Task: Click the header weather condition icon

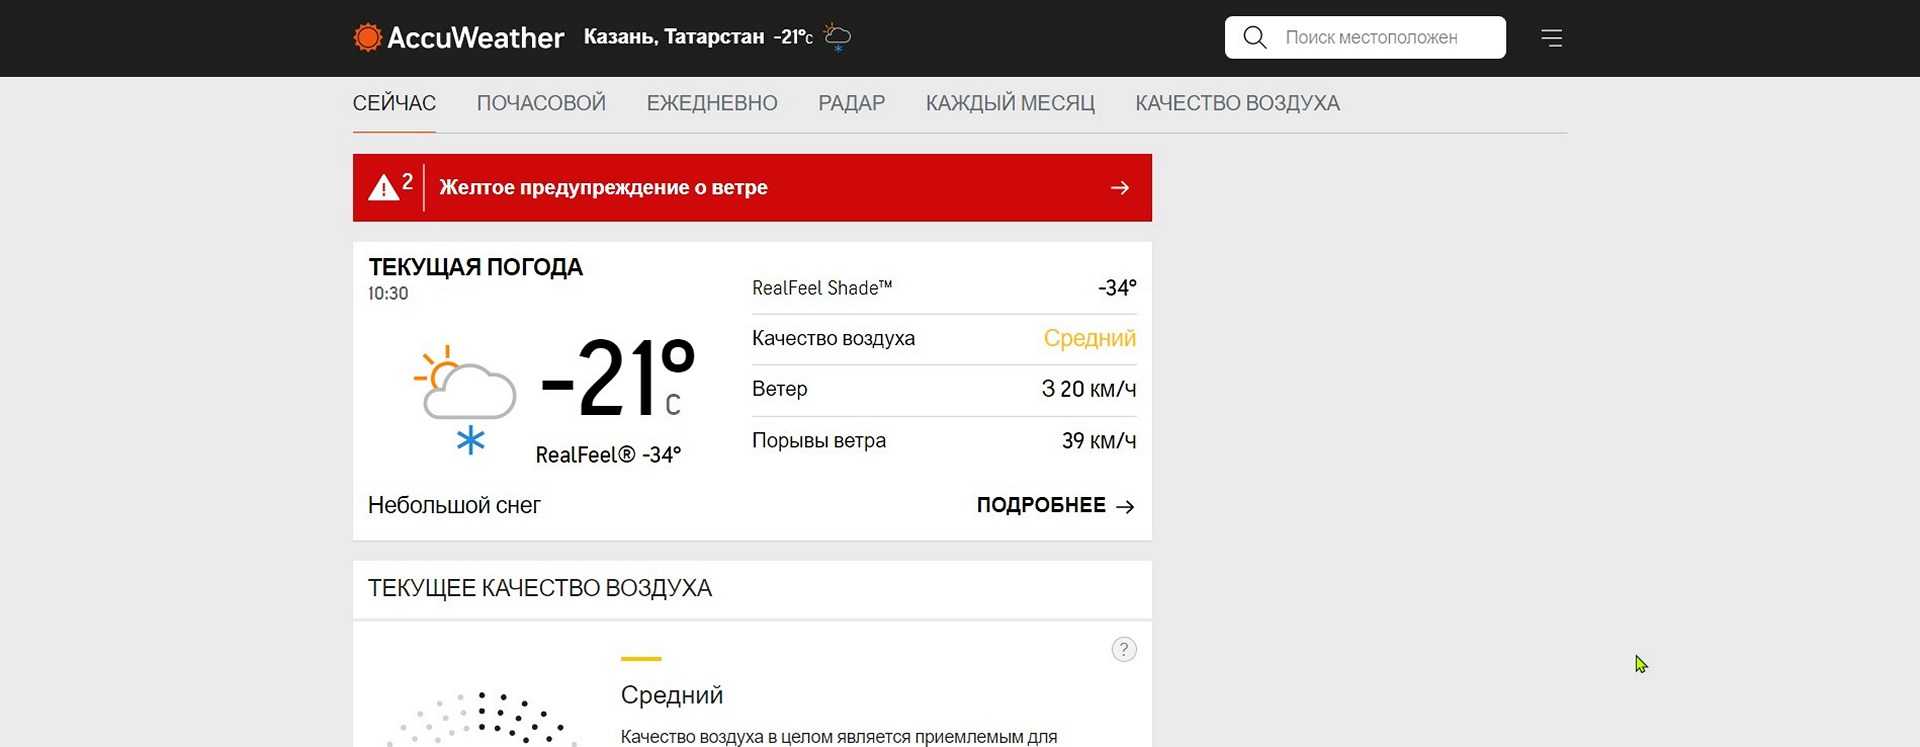Action: point(837,38)
